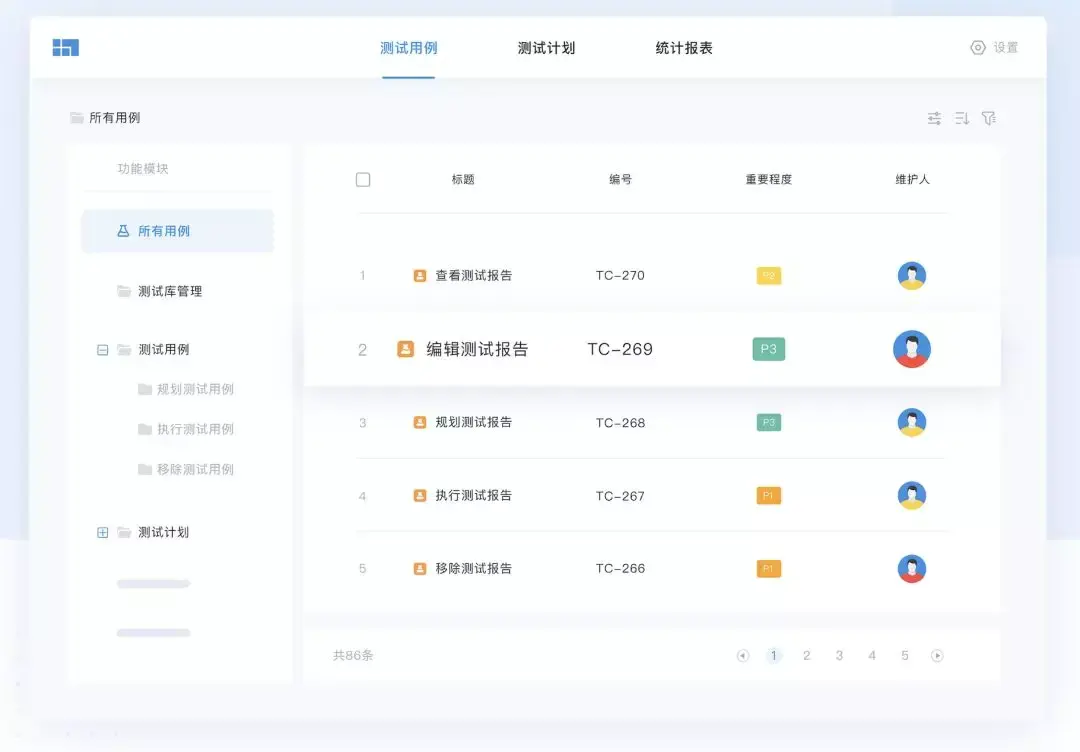Go to page 1

coord(773,656)
